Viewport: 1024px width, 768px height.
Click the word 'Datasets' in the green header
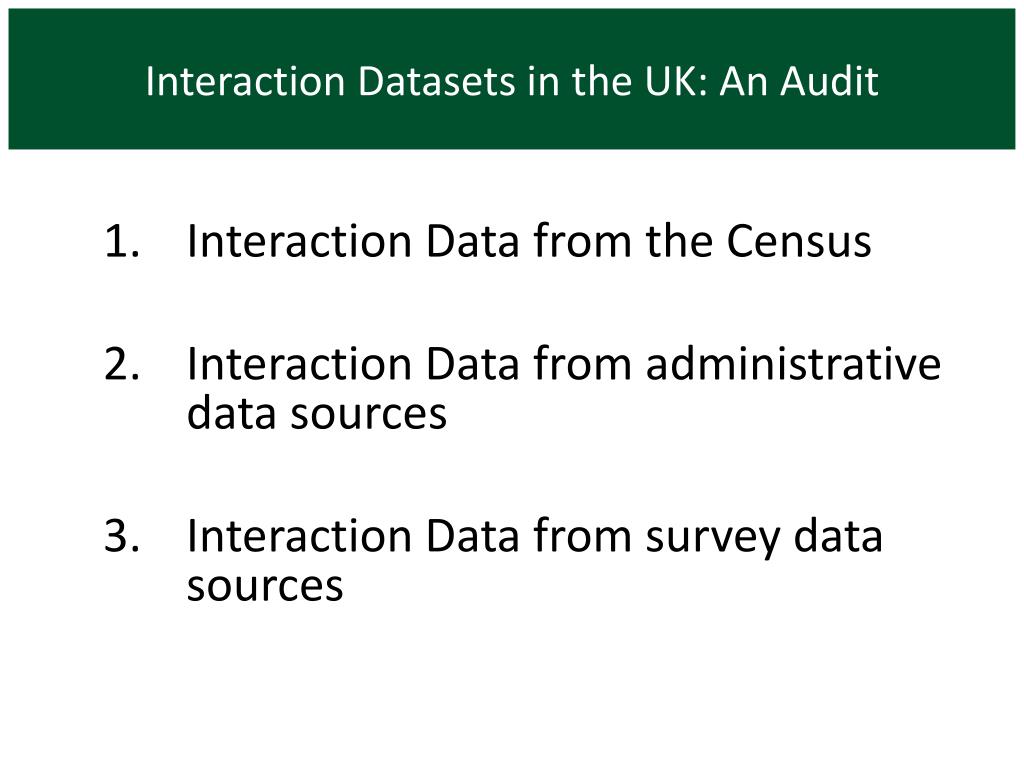(436, 82)
